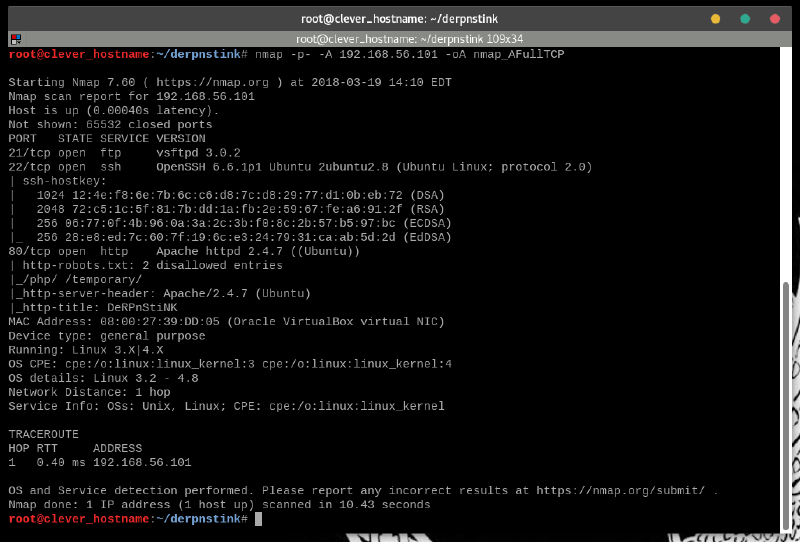Click the 'http-robots.txt: 2 disallowed entries' line
The width and height of the screenshot is (800, 542).
pos(145,265)
